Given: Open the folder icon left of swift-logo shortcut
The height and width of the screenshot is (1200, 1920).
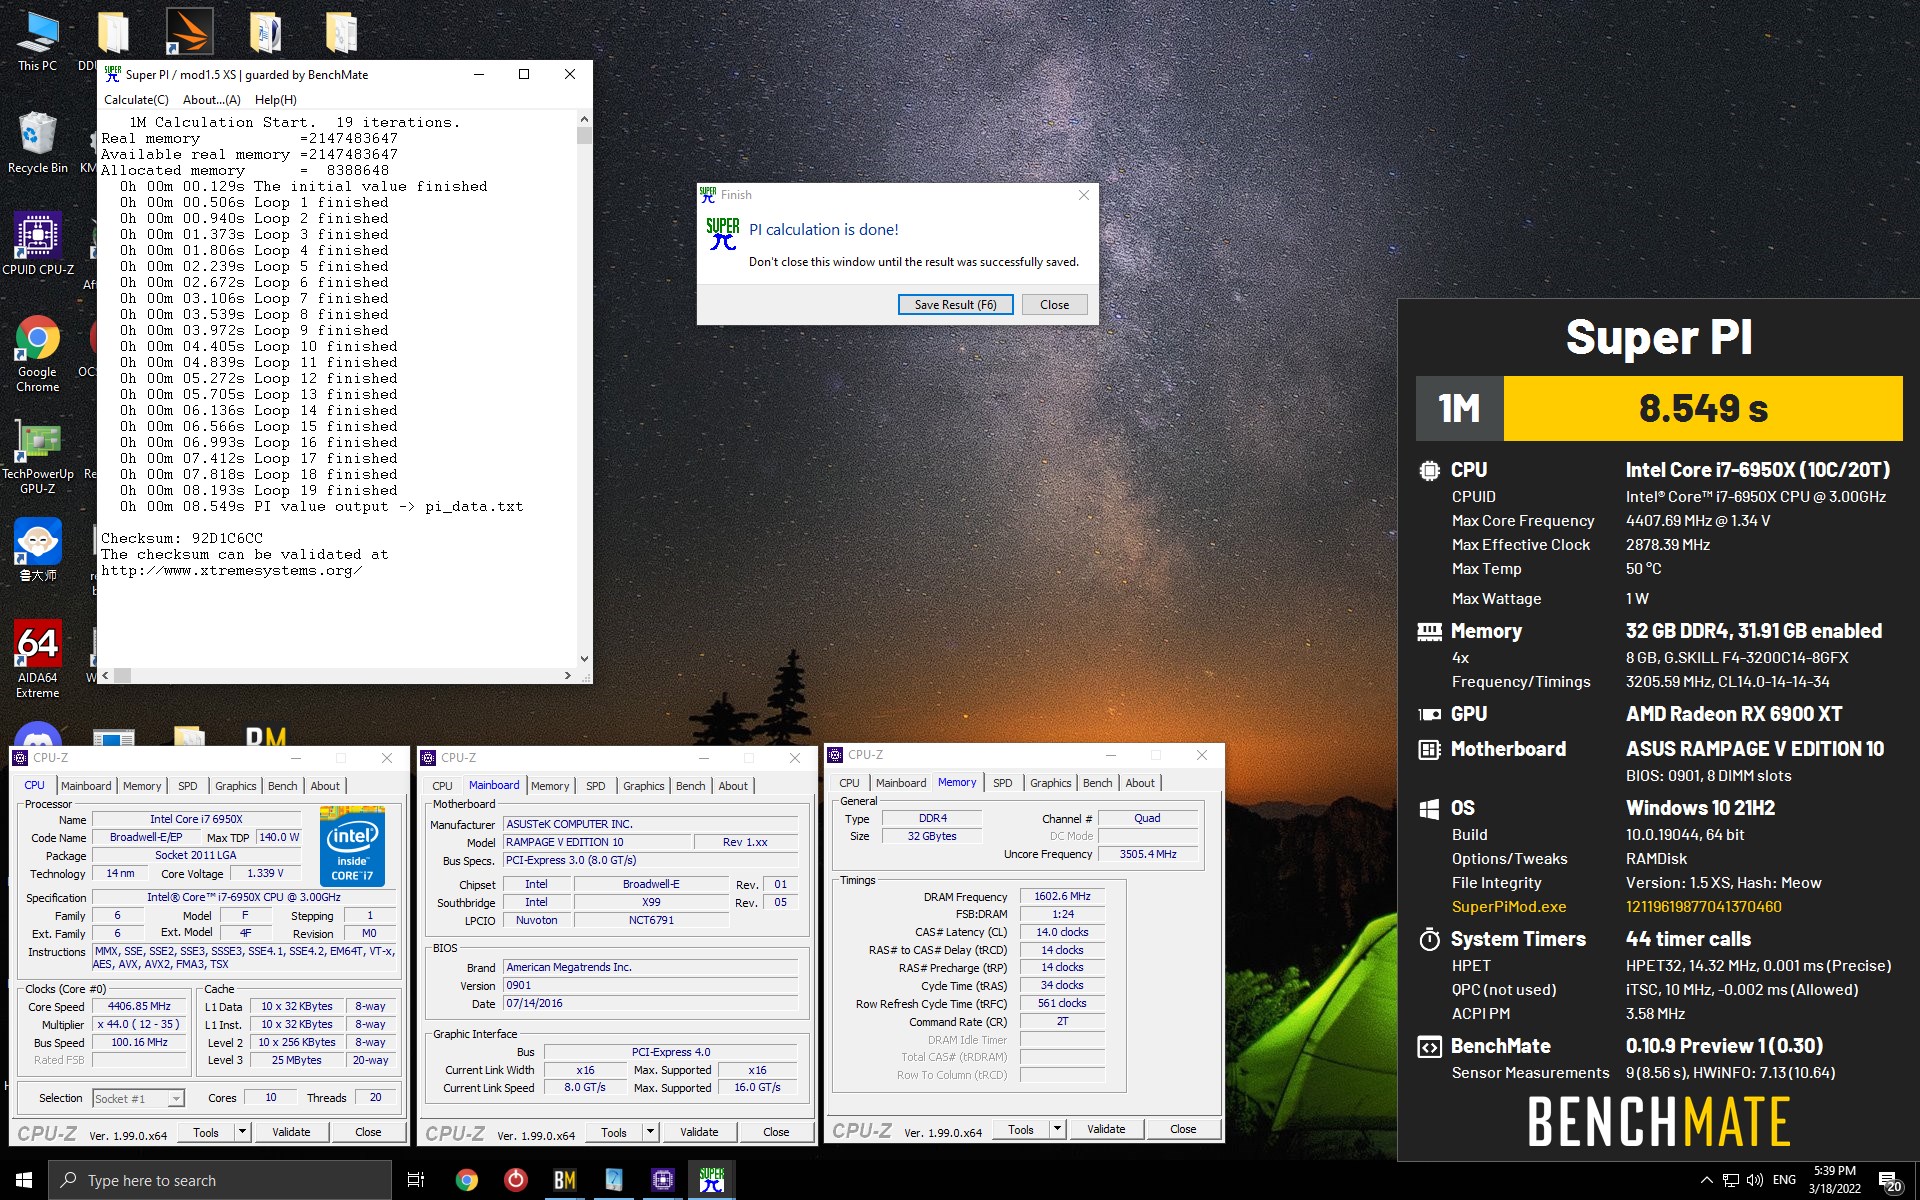Looking at the screenshot, I should (x=113, y=32).
